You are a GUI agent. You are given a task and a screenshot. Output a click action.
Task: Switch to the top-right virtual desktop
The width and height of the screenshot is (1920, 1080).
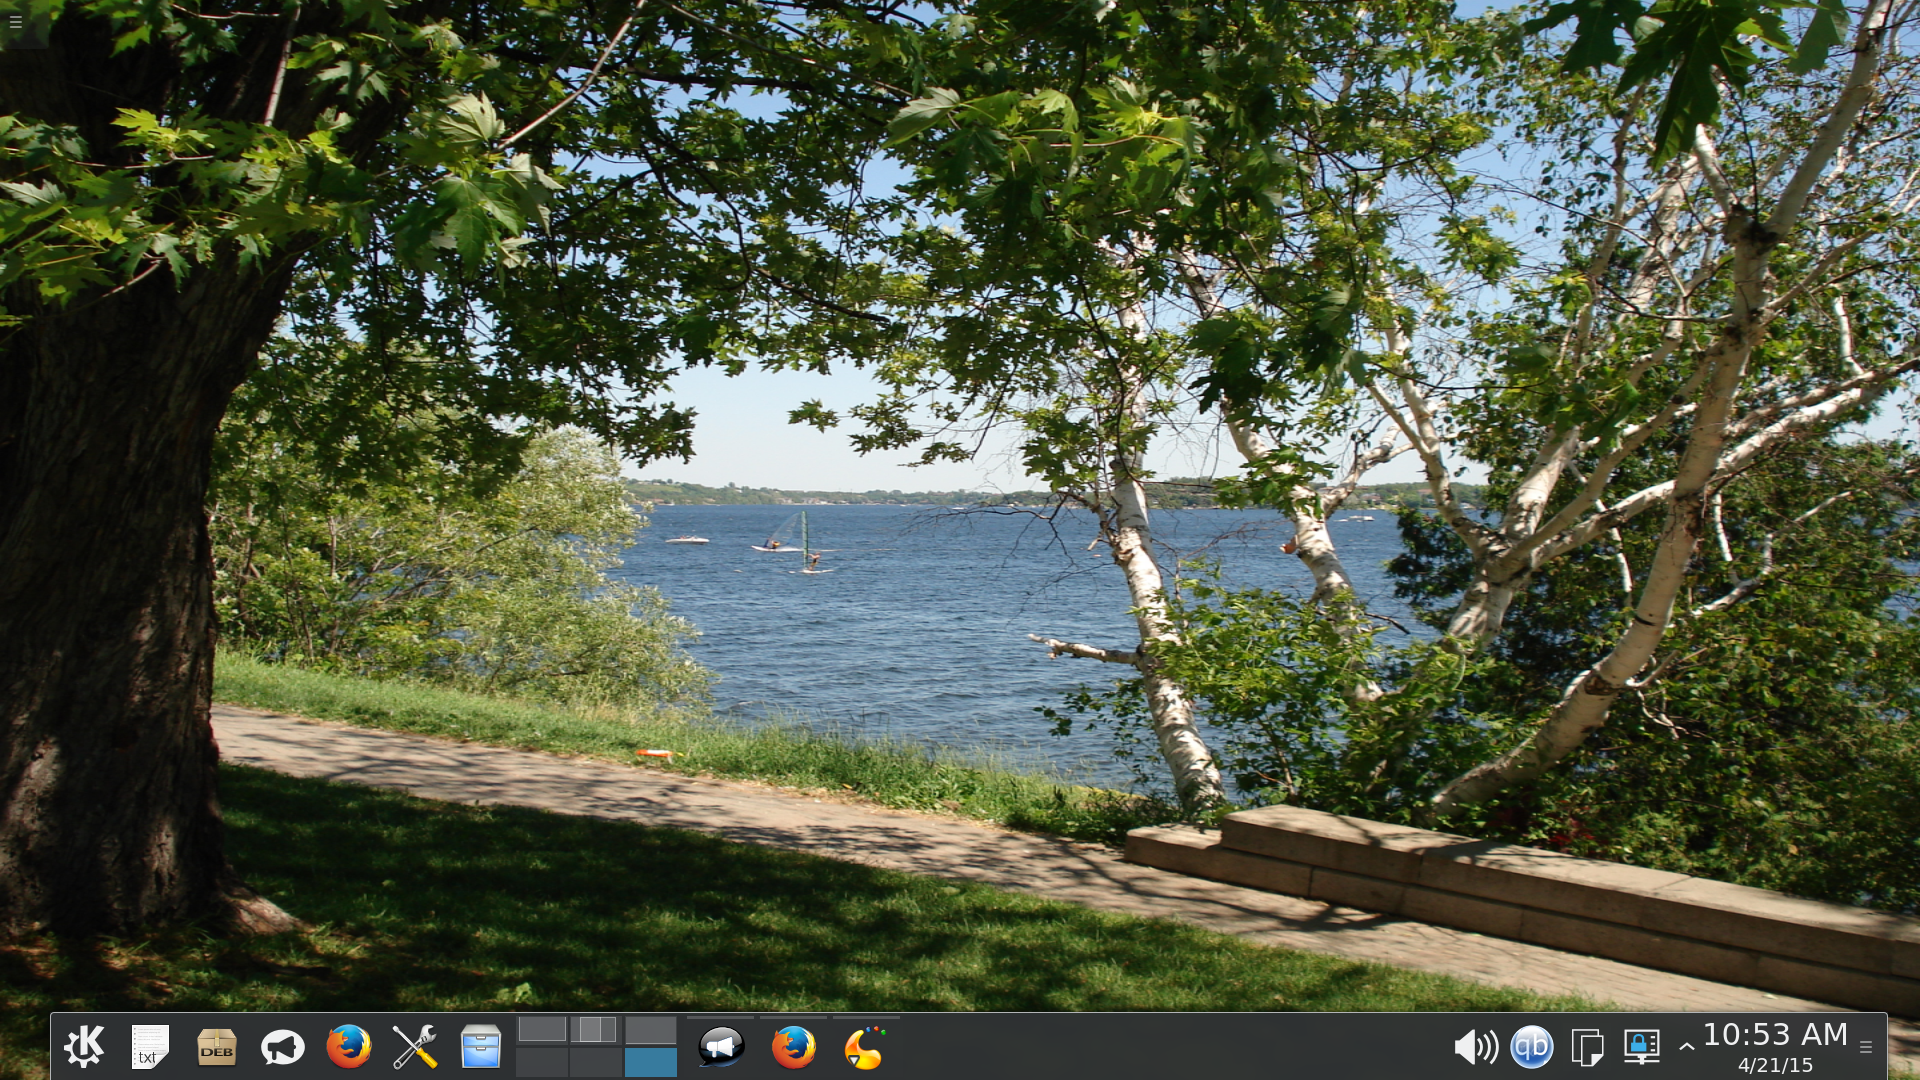(x=650, y=1030)
